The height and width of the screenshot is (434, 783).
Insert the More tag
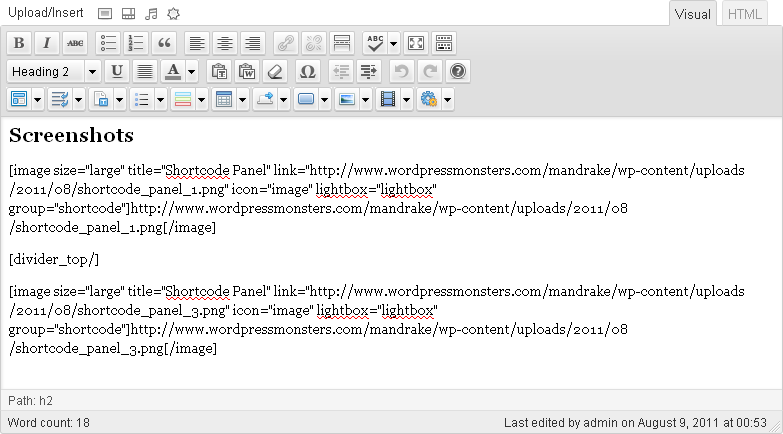pyautogui.click(x=341, y=43)
